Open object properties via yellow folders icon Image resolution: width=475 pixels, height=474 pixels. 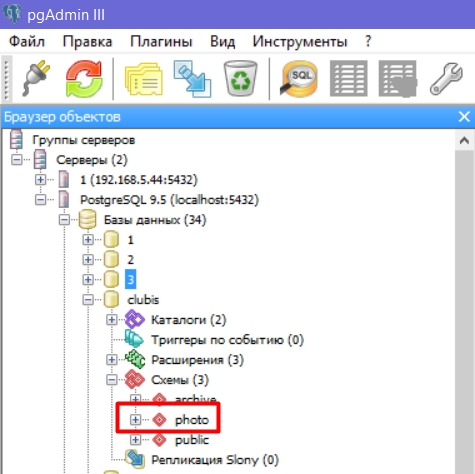point(144,79)
